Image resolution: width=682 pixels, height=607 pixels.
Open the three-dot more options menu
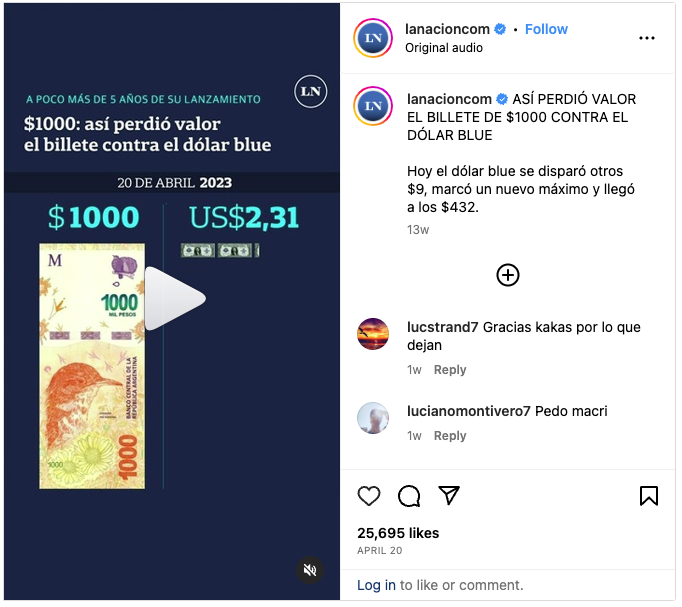tap(647, 38)
